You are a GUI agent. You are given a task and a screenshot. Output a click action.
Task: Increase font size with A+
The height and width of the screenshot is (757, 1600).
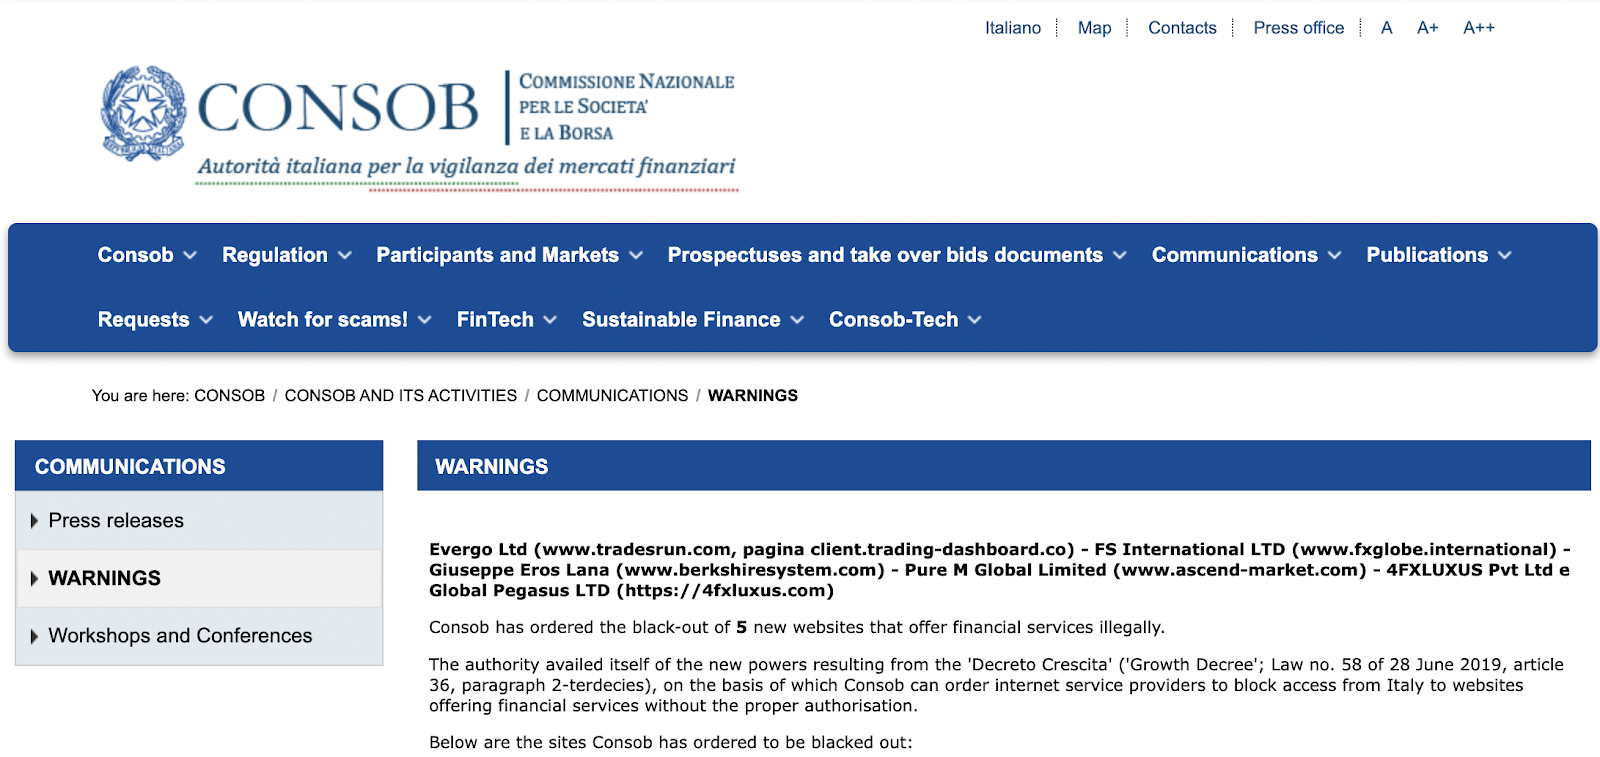1428,28
